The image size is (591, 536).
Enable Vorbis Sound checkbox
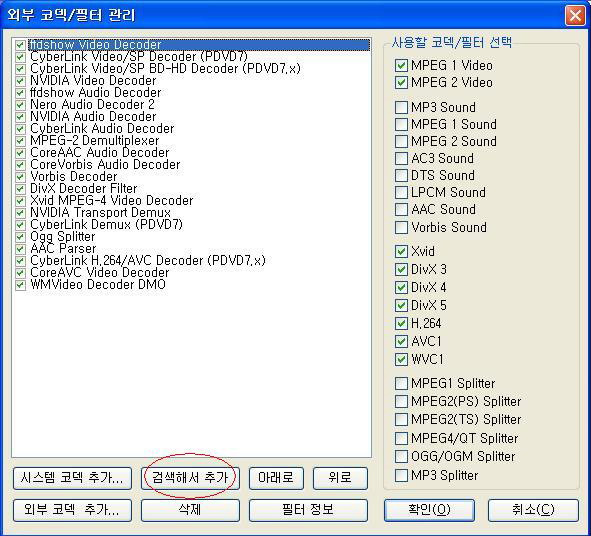401,227
